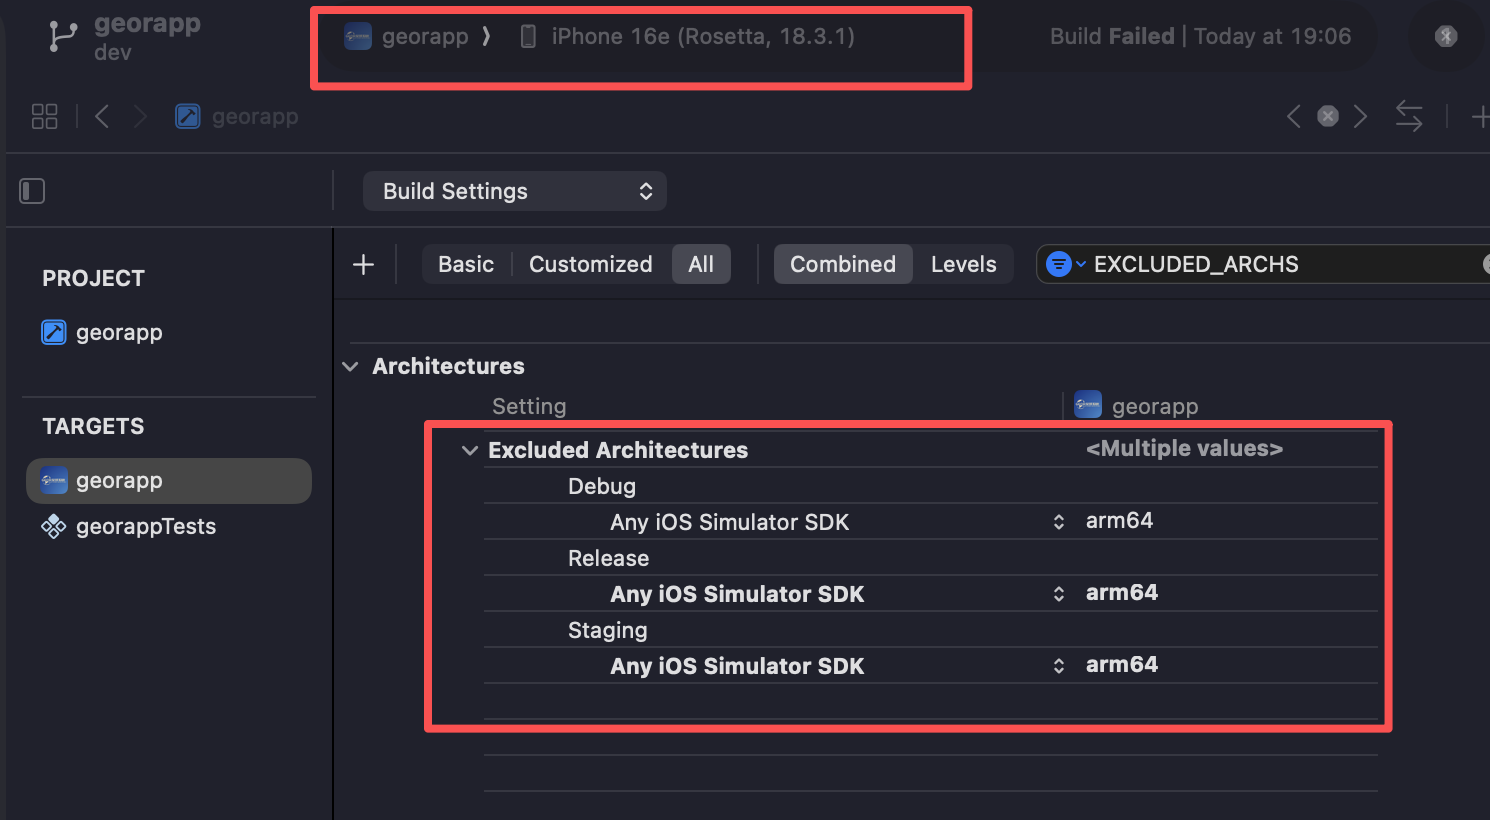1490x820 pixels.
Task: Click the editor swap arrows icon
Action: (1409, 117)
